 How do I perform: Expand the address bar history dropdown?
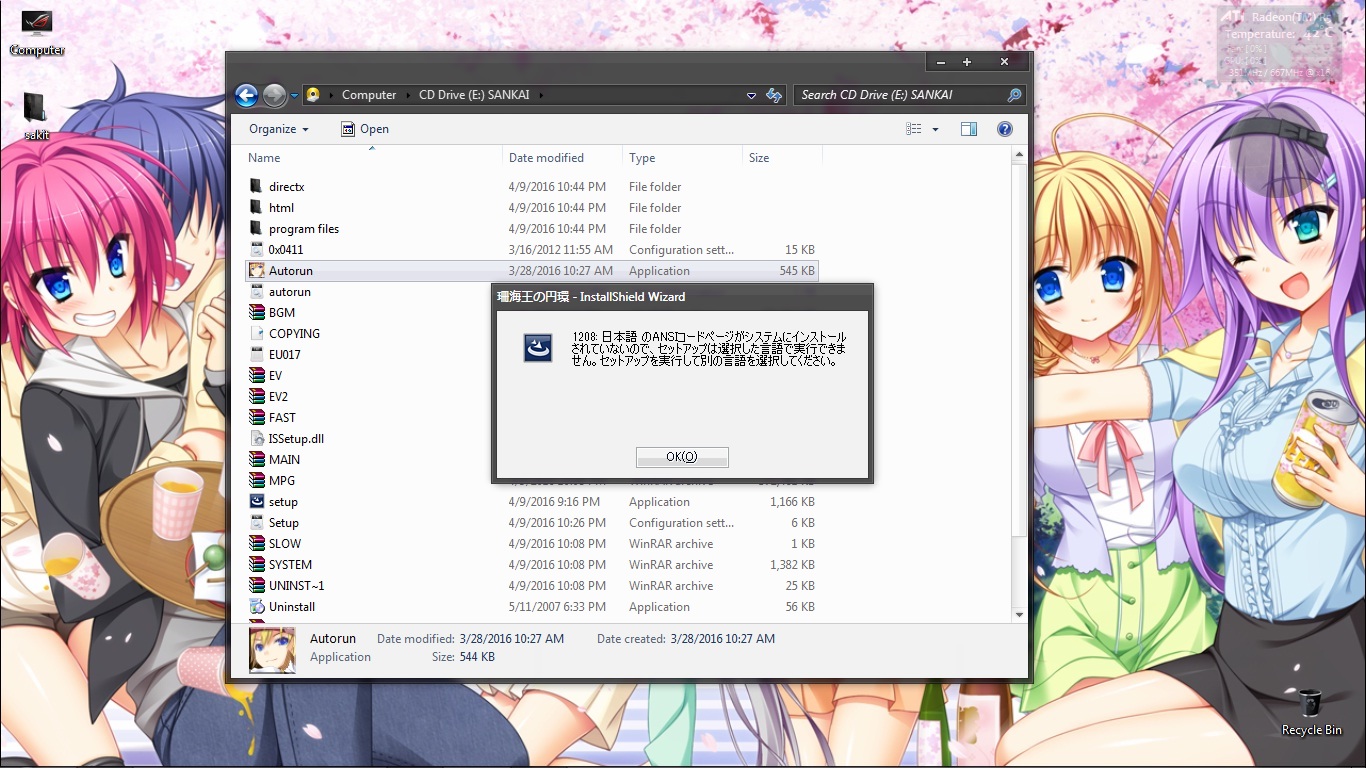tap(751, 95)
